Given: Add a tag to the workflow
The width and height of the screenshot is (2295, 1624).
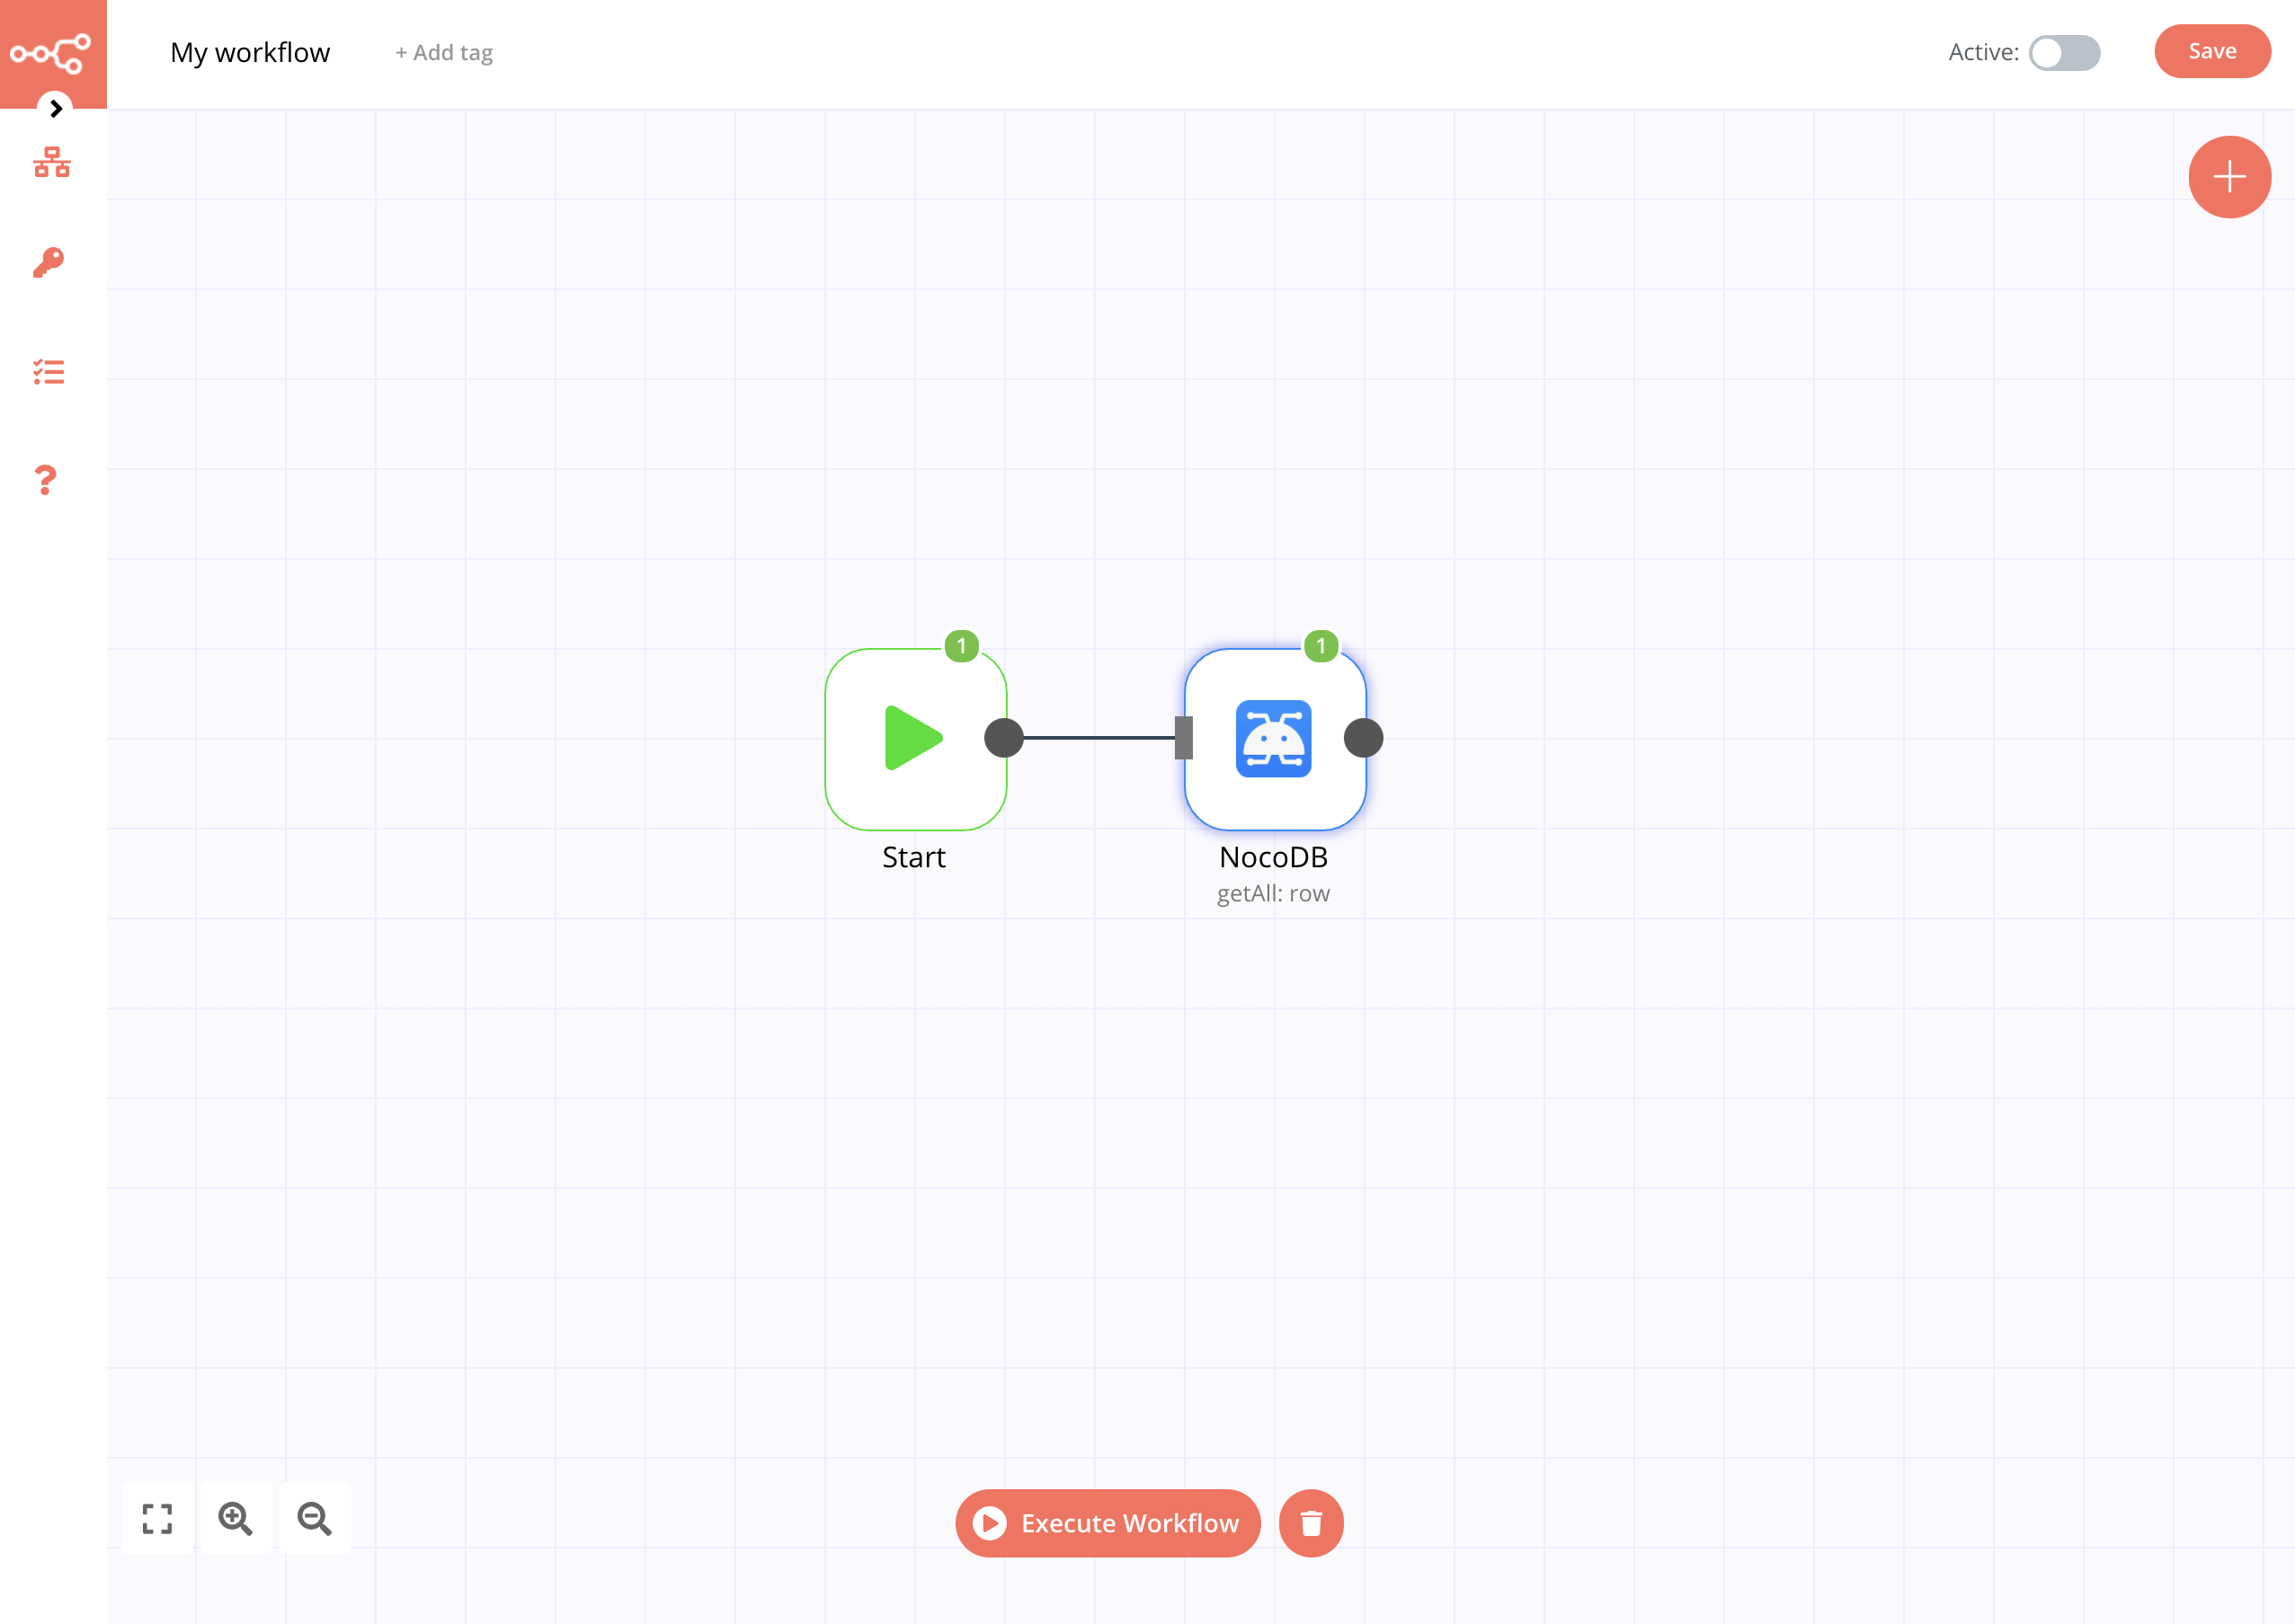Looking at the screenshot, I should [x=443, y=52].
